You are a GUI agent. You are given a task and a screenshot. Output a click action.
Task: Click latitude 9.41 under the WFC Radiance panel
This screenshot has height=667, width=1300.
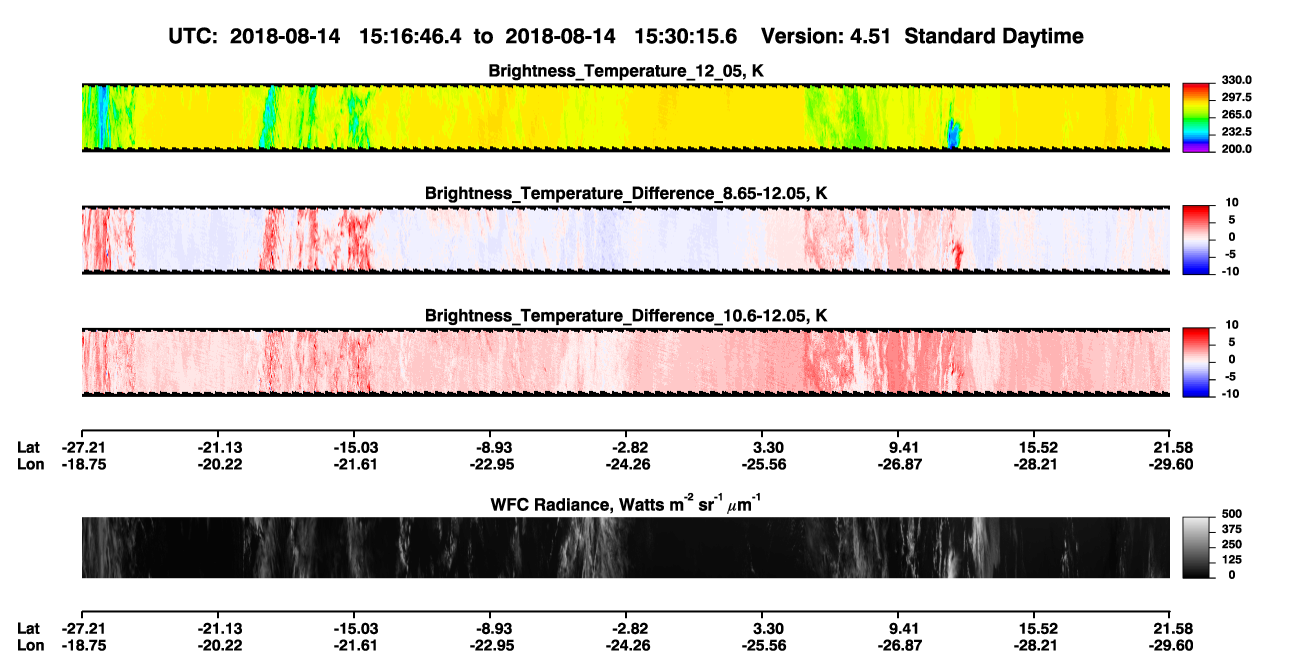pyautogui.click(x=903, y=628)
